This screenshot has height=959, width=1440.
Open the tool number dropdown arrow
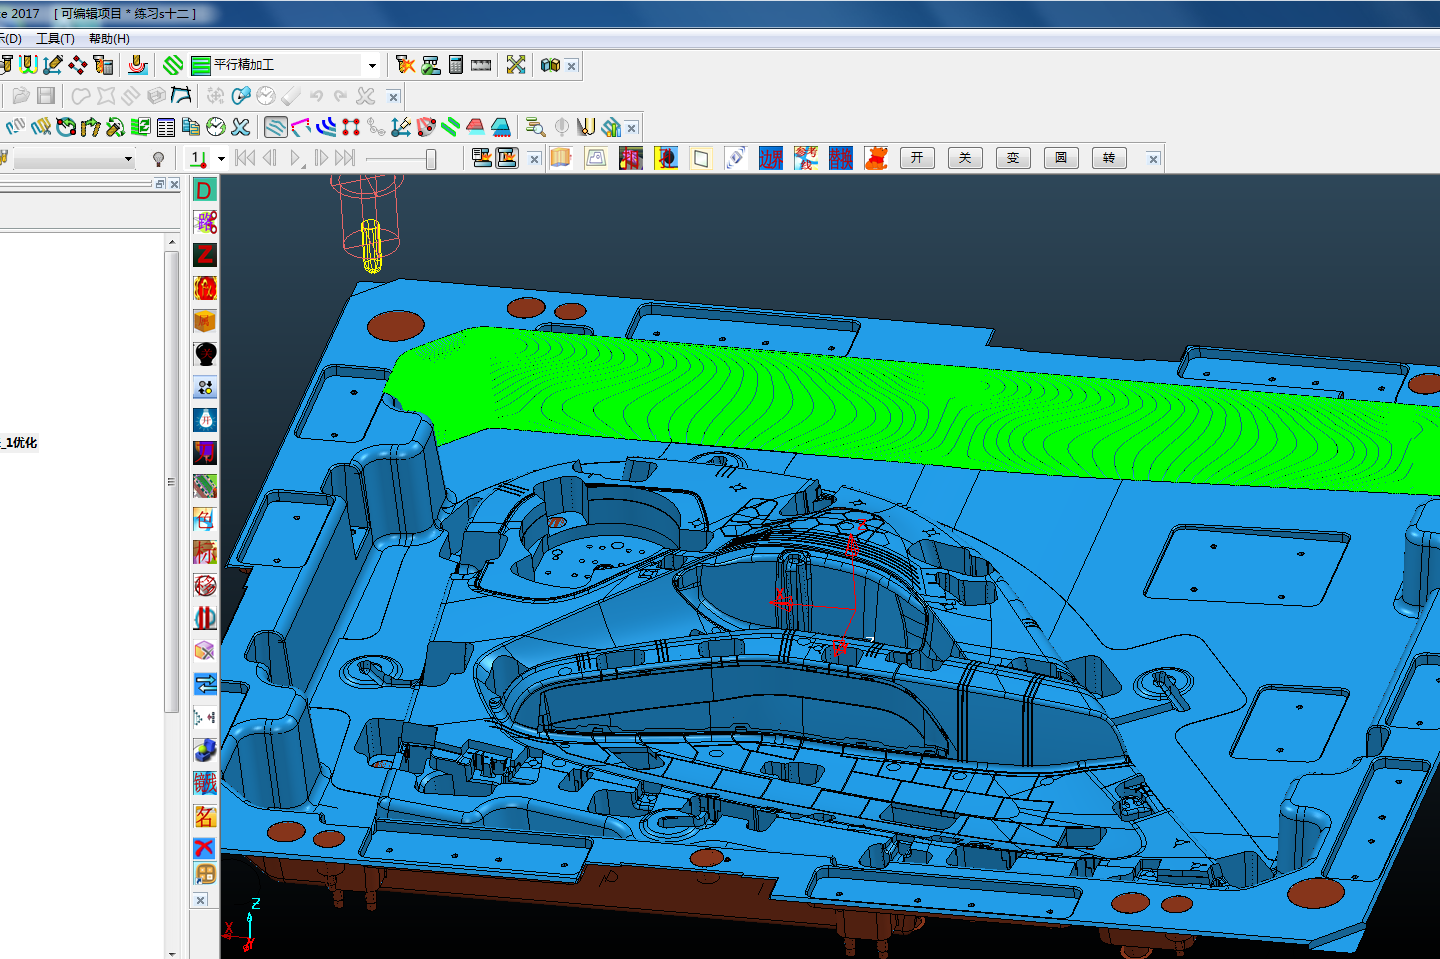[221, 159]
